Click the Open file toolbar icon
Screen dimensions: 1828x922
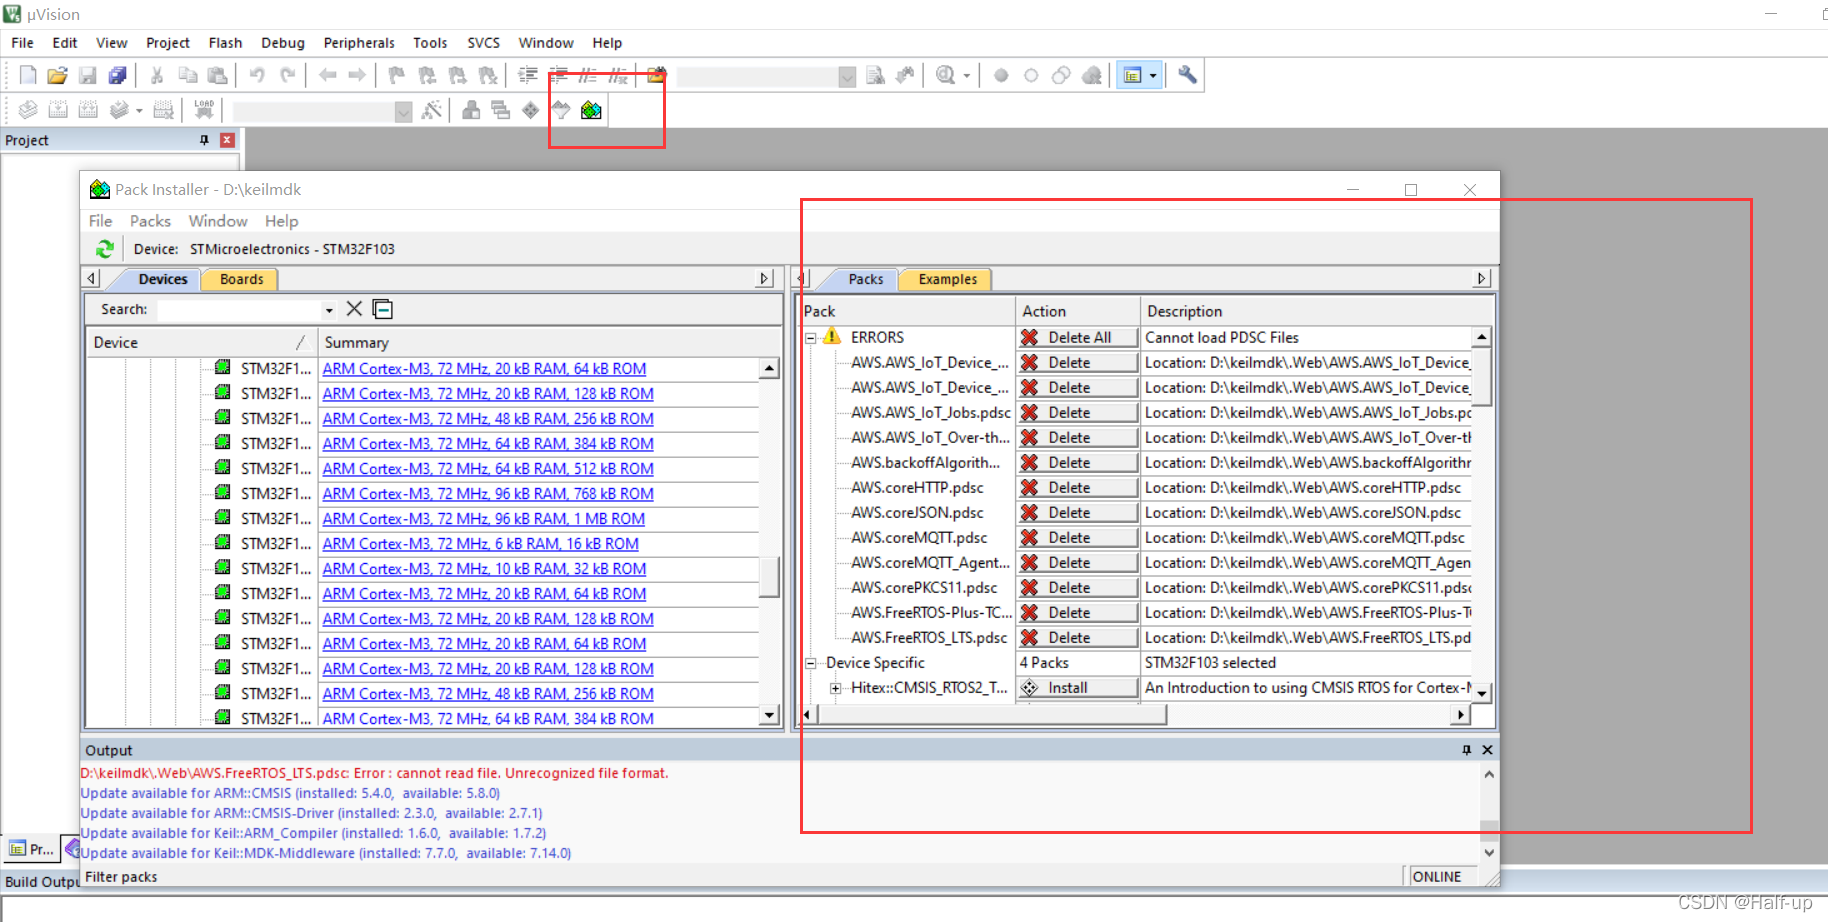point(58,75)
